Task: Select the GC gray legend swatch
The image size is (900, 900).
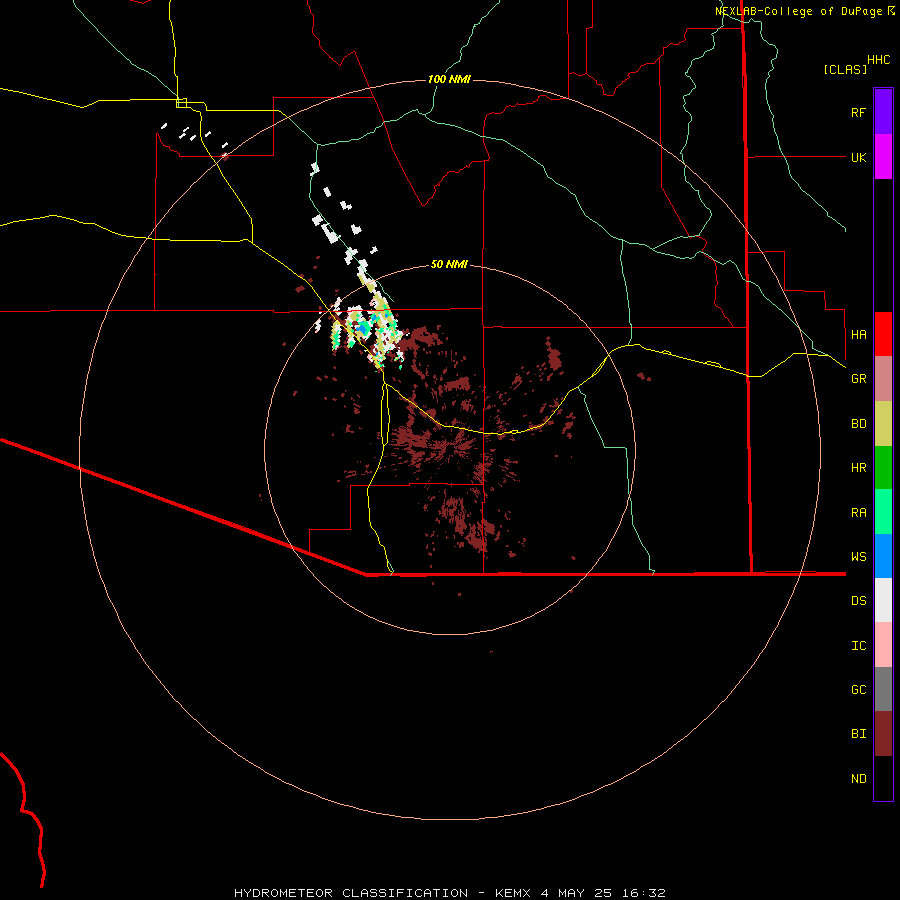Action: coord(883,689)
